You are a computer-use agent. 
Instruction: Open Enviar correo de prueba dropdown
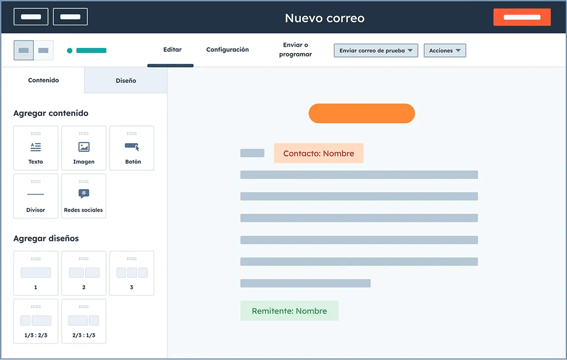click(x=376, y=51)
